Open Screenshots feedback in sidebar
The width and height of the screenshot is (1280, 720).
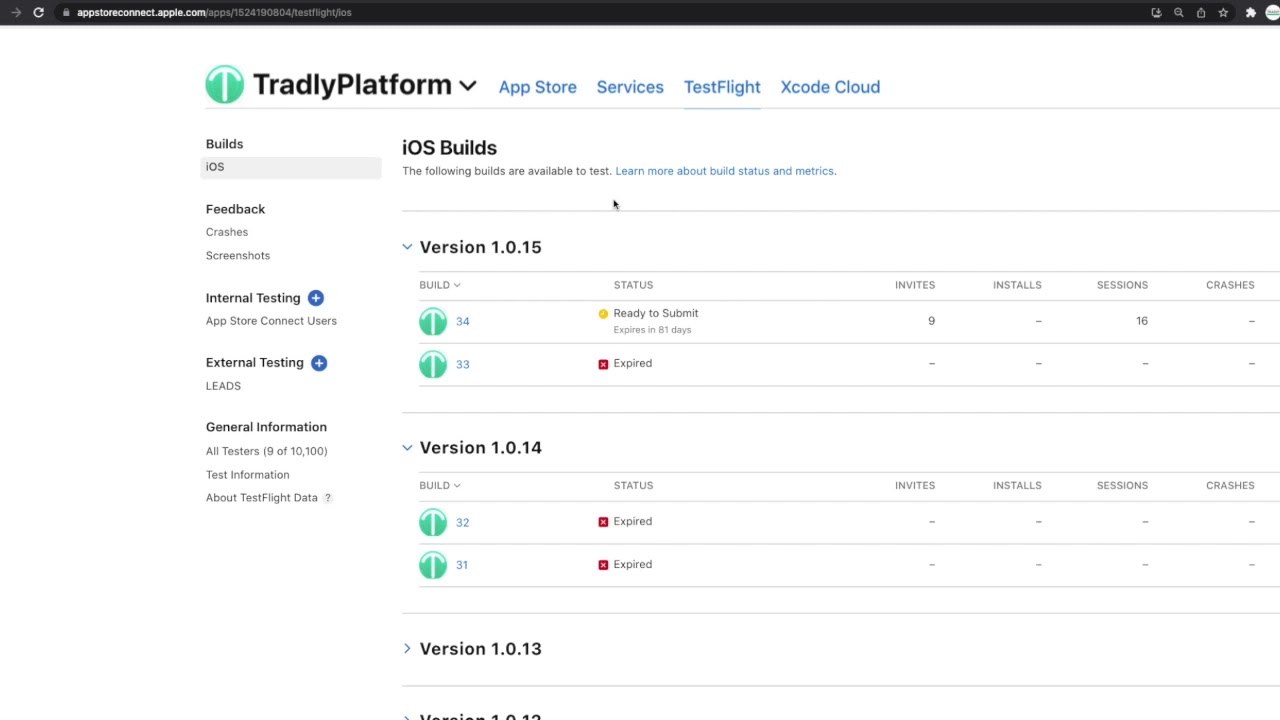coord(238,256)
